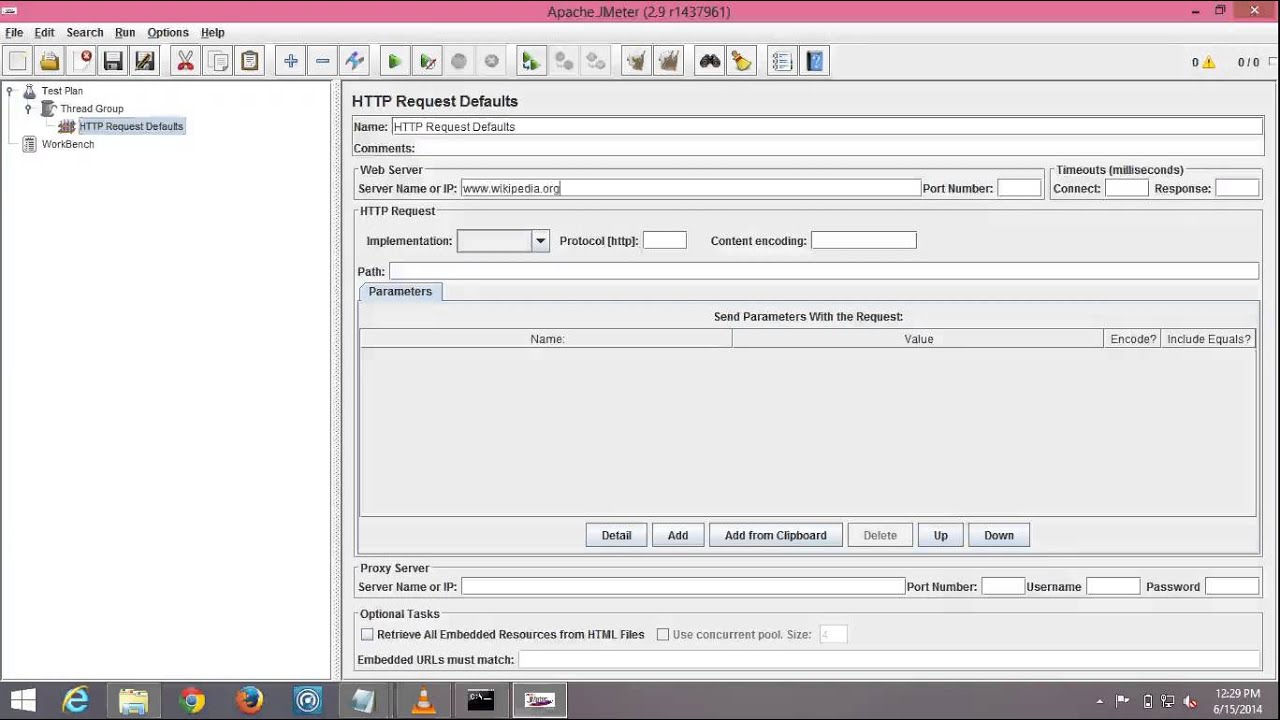This screenshot has height=720, width=1280.
Task: Click the New test plan toolbar icon
Action: (18, 61)
